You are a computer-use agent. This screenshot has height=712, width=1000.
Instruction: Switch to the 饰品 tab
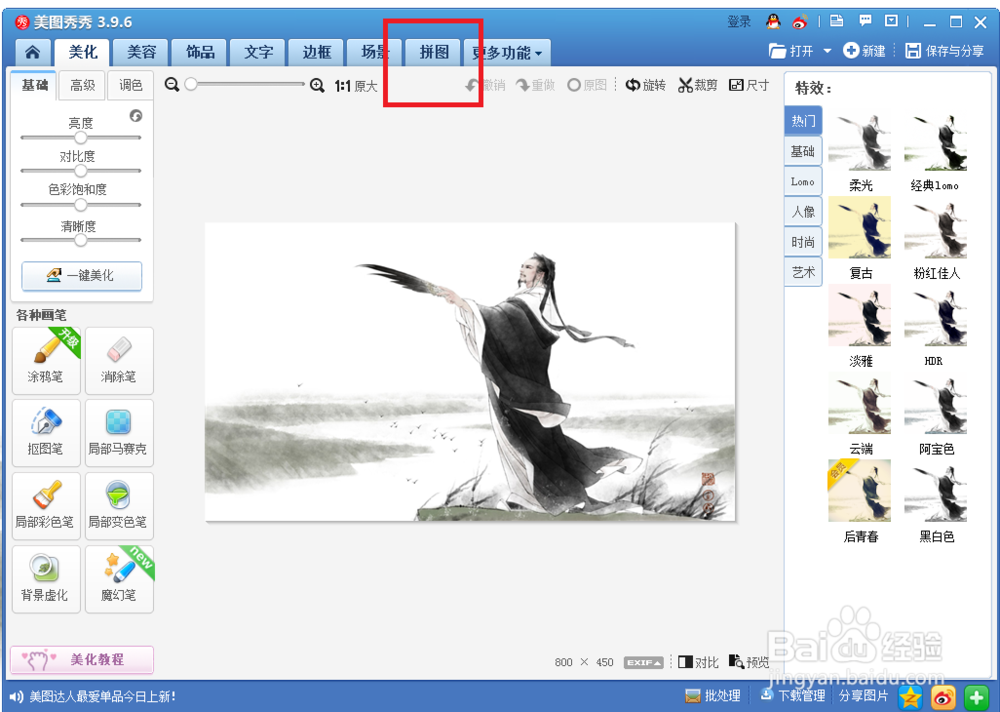(200, 52)
